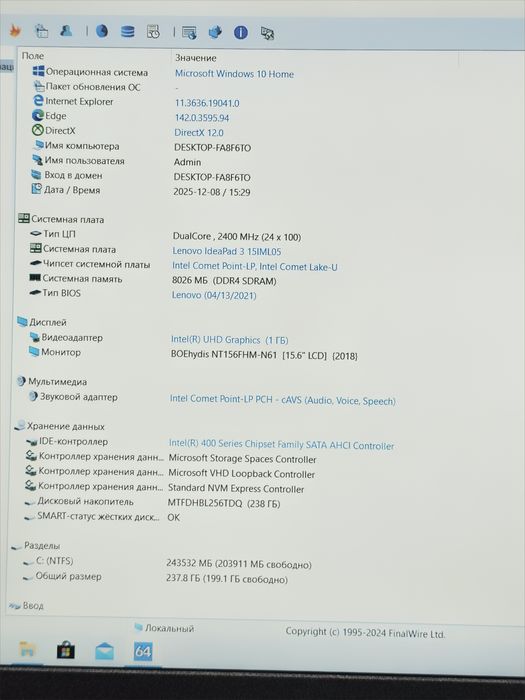Click the Edge version 142.0.3595.94 link
The height and width of the screenshot is (700, 525).
coord(202,118)
